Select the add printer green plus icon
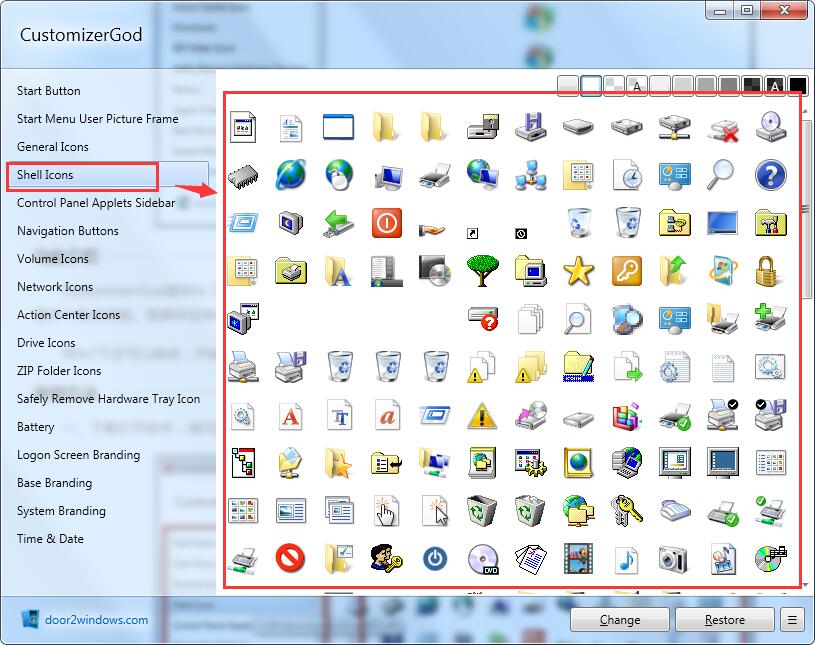The width and height of the screenshot is (815, 645). click(x=770, y=318)
